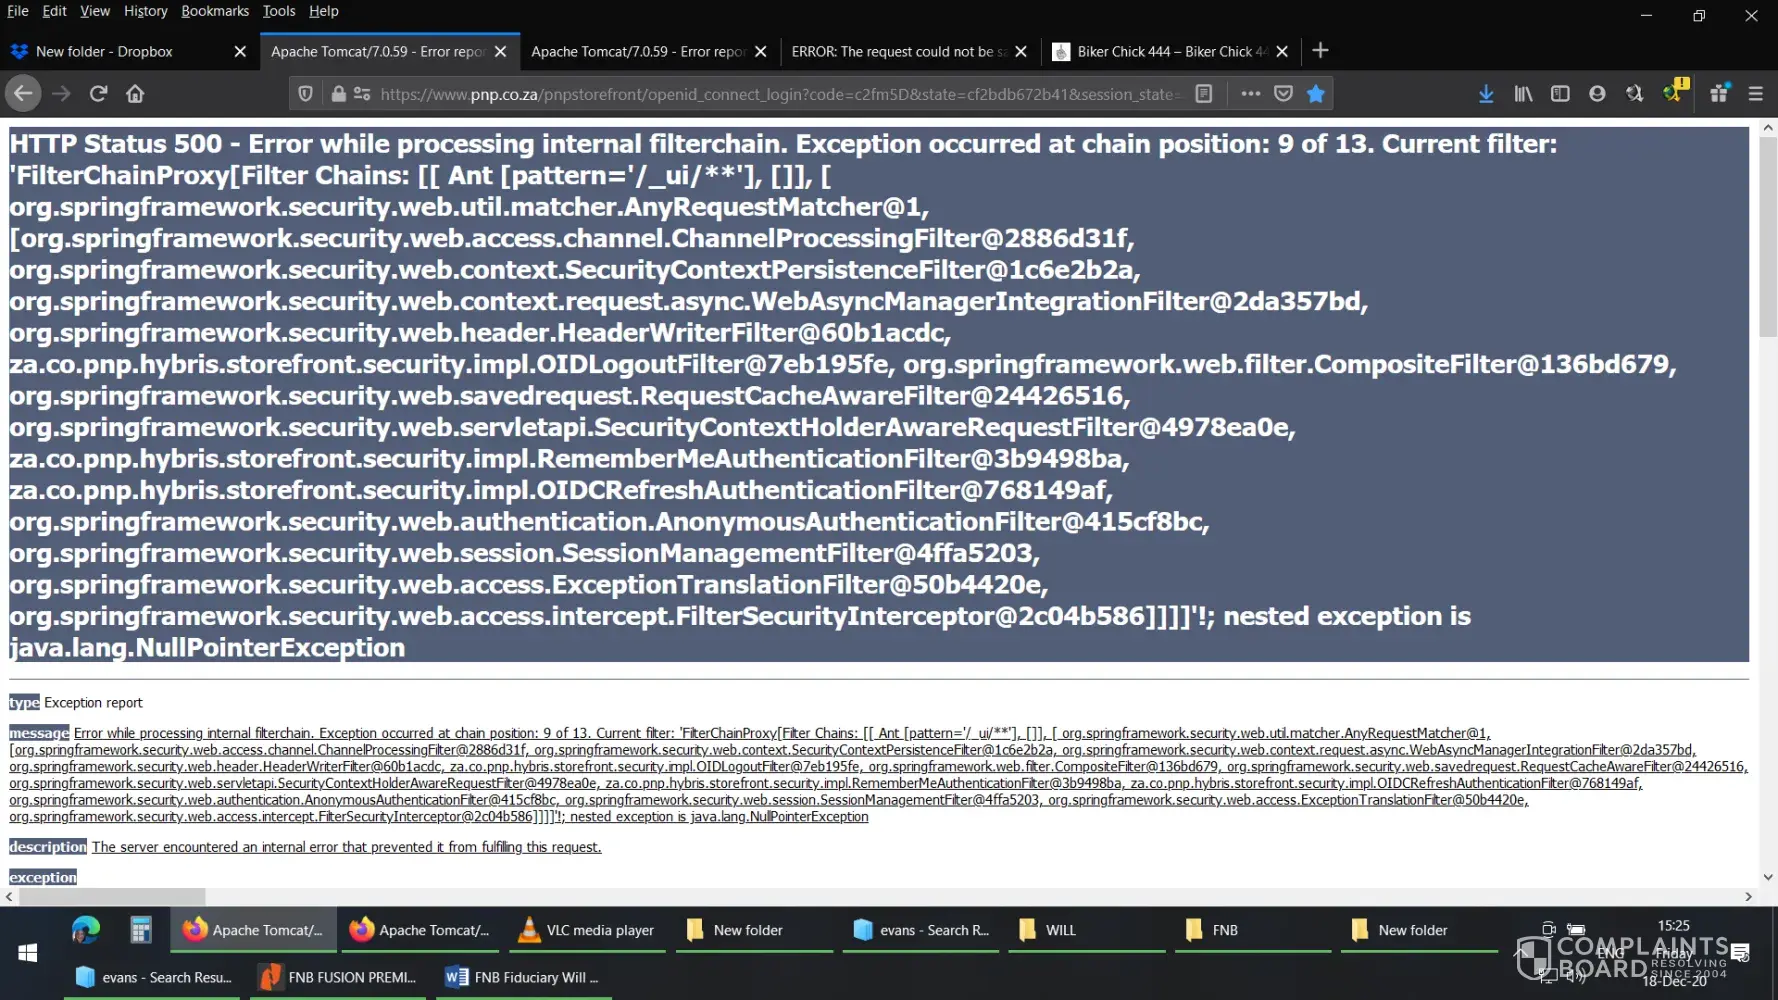This screenshot has height=1000, width=1778.
Task: Open the FNB folder taskbar window
Action: click(1254, 930)
